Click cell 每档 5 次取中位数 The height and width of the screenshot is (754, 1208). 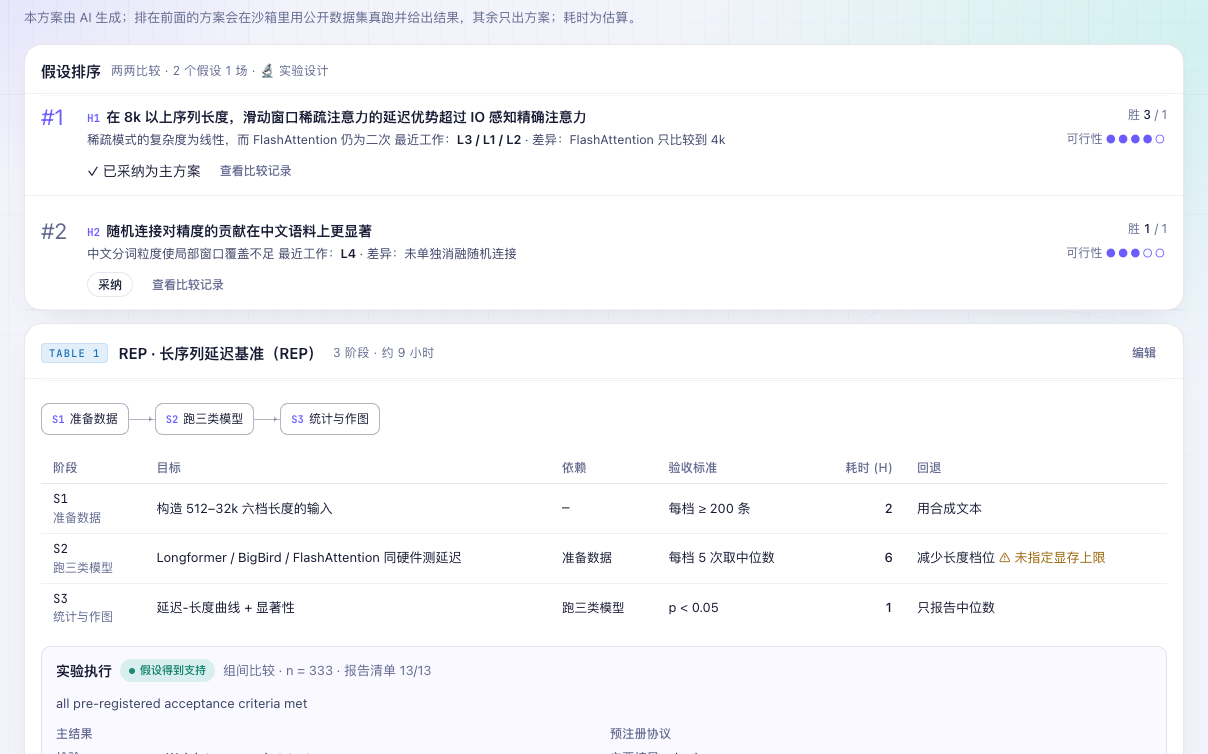point(721,558)
